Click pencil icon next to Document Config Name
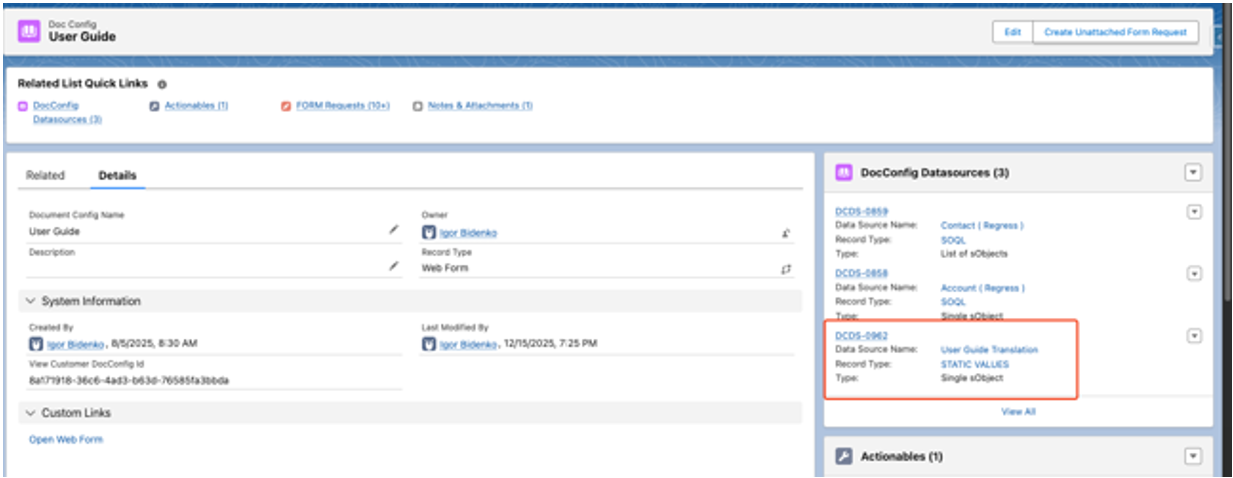The width and height of the screenshot is (1233, 478). tap(393, 230)
